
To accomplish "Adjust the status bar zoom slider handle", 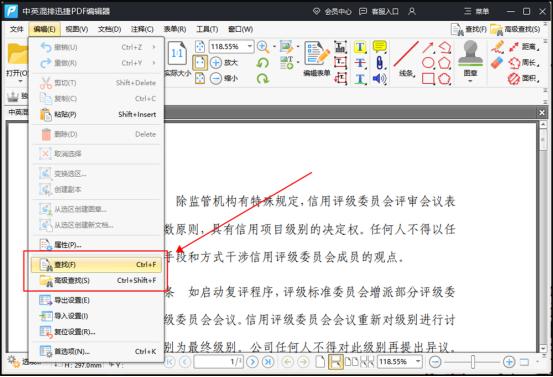I will coord(473,362).
